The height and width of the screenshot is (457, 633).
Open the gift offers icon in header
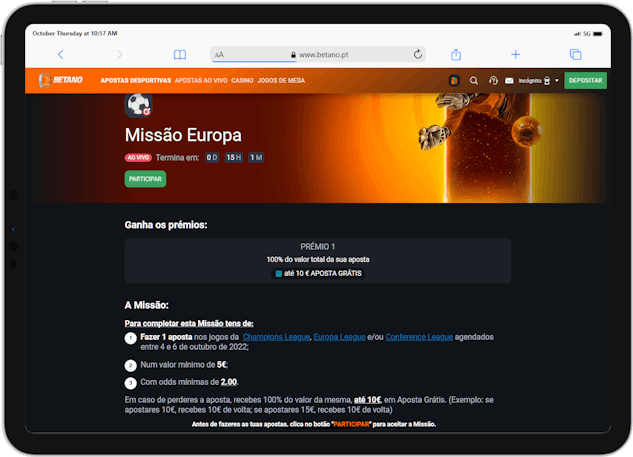tap(454, 80)
